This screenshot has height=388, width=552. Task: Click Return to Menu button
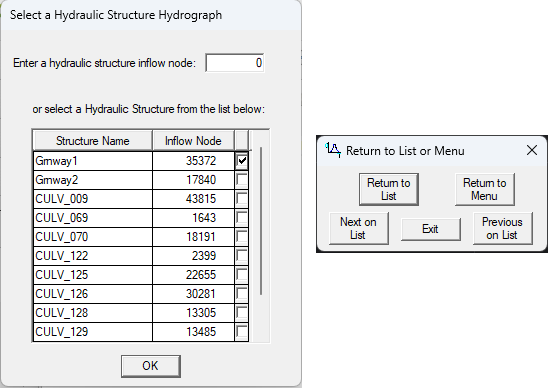(484, 189)
